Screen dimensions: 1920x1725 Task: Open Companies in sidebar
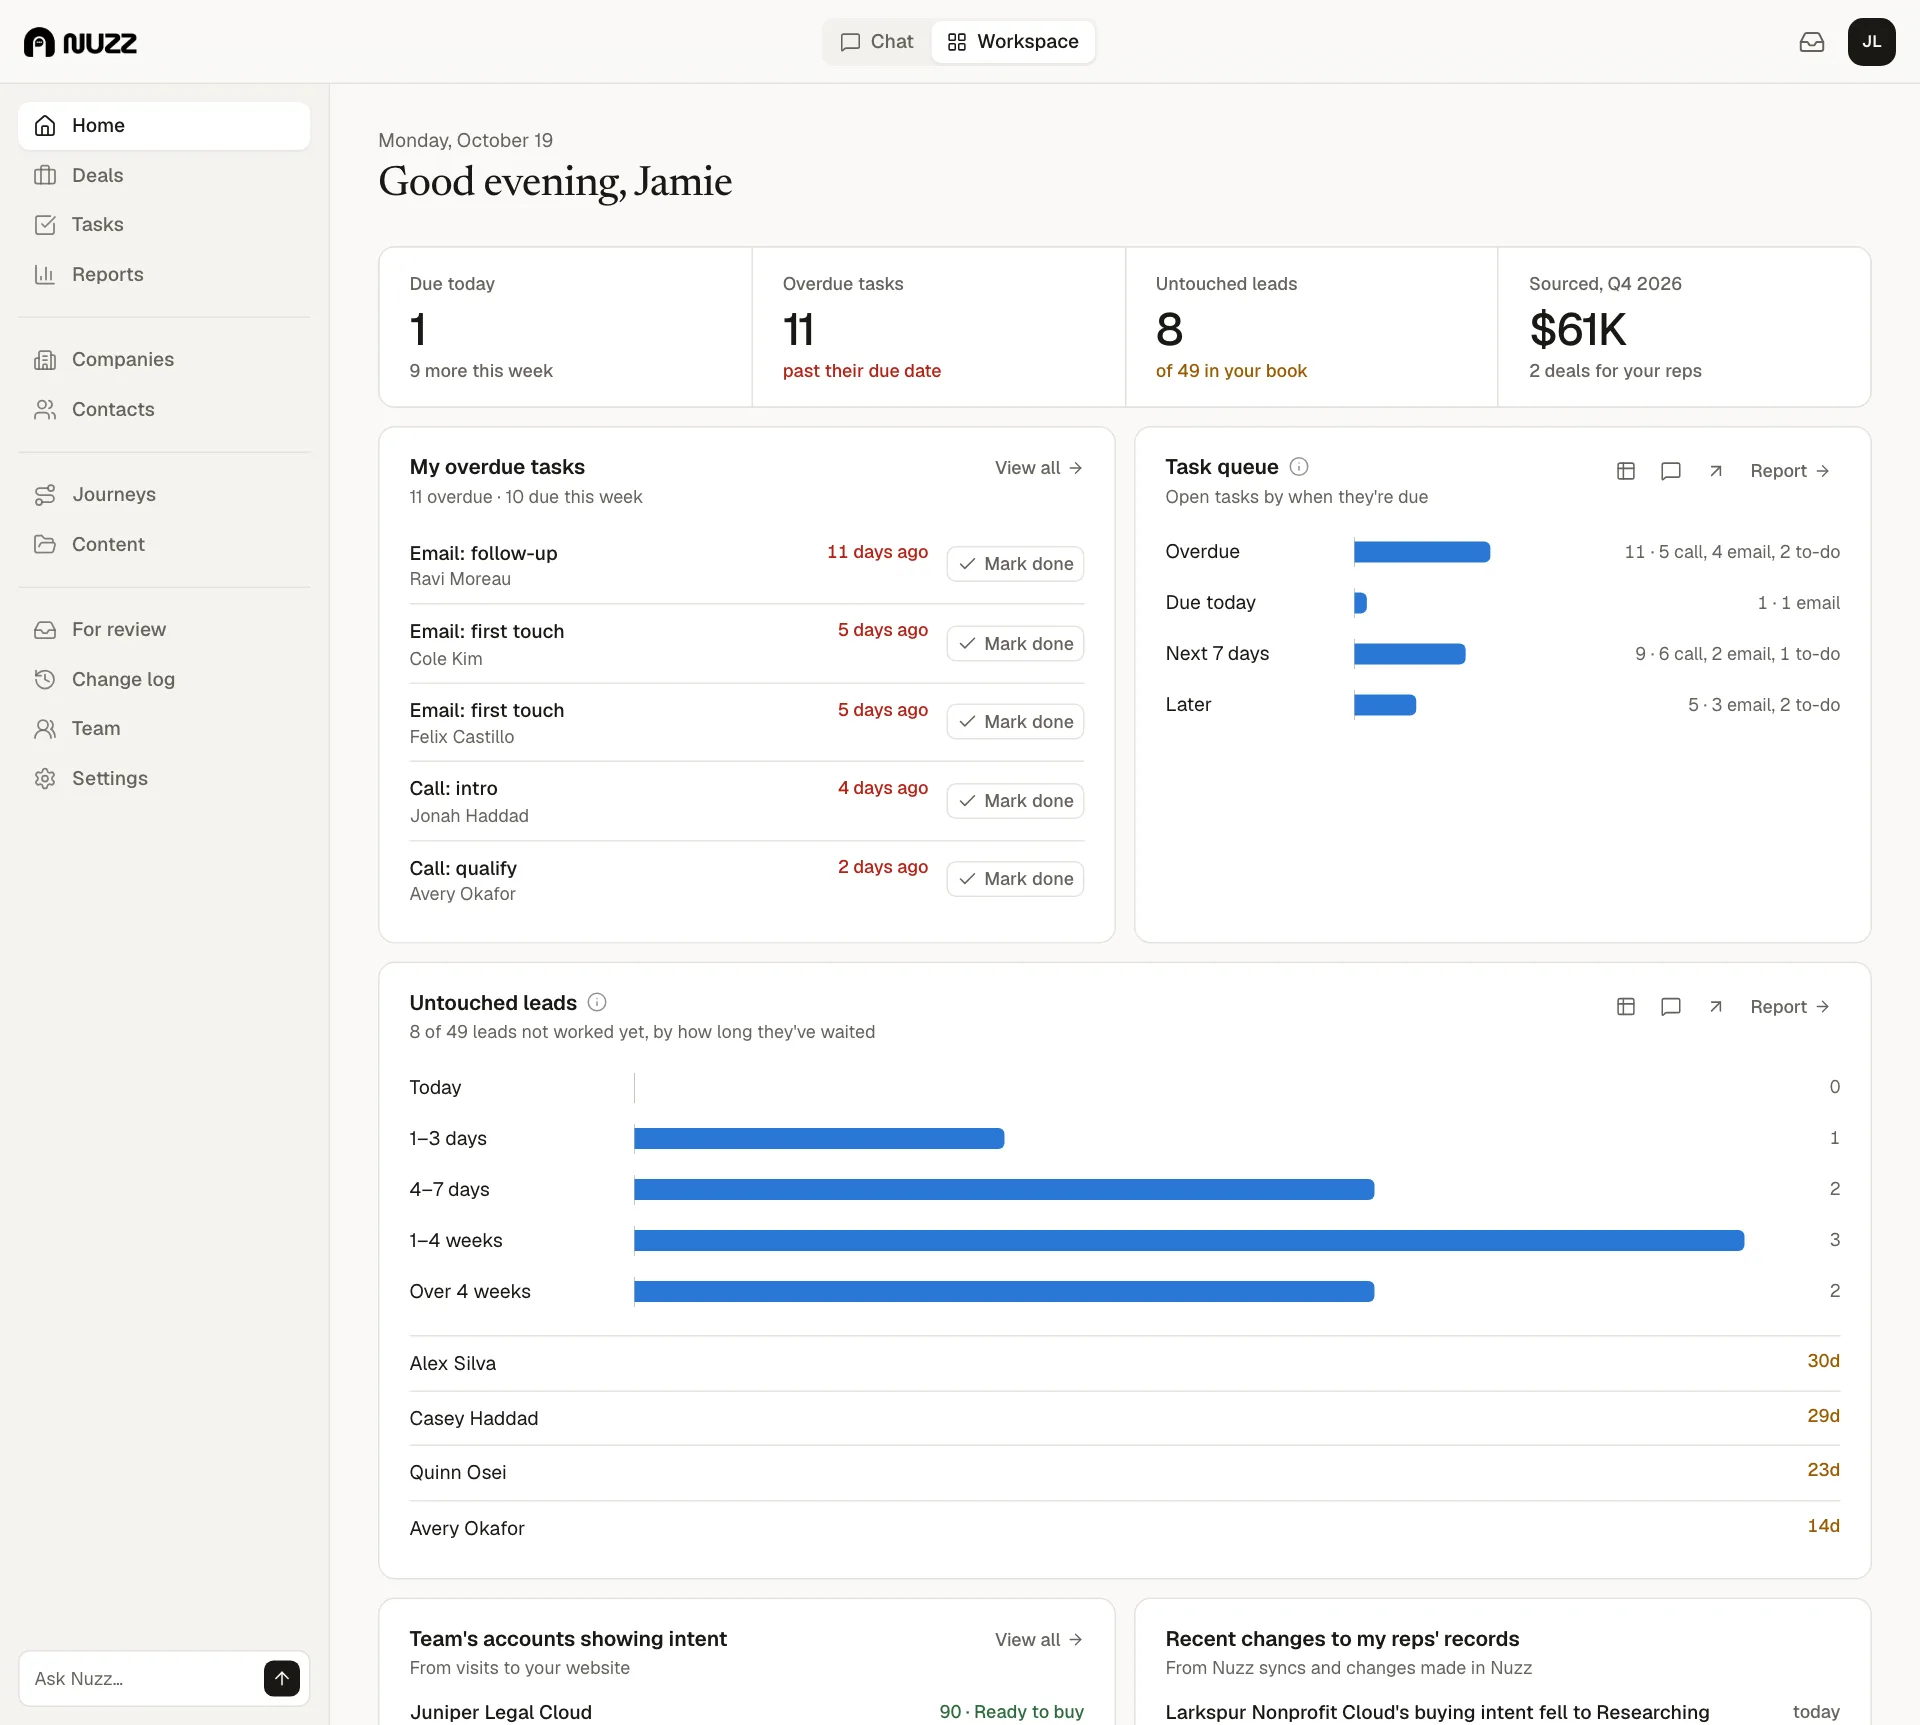(164, 360)
